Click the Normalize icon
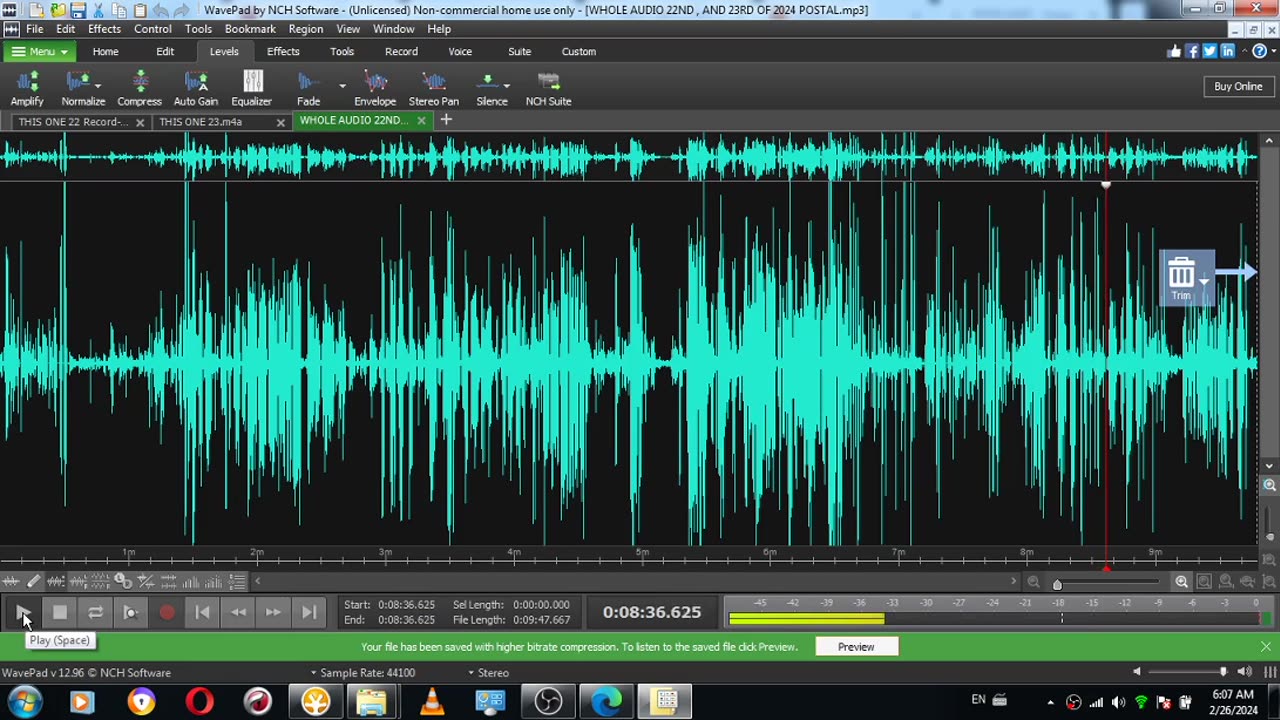The width and height of the screenshot is (1280, 720). [78, 82]
